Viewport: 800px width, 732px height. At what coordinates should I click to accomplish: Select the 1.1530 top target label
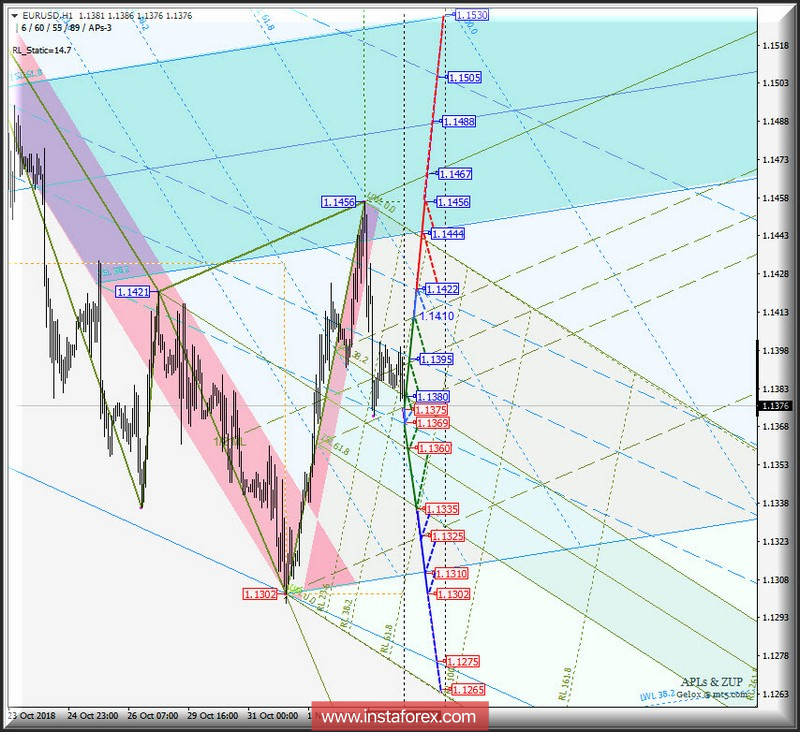[471, 15]
